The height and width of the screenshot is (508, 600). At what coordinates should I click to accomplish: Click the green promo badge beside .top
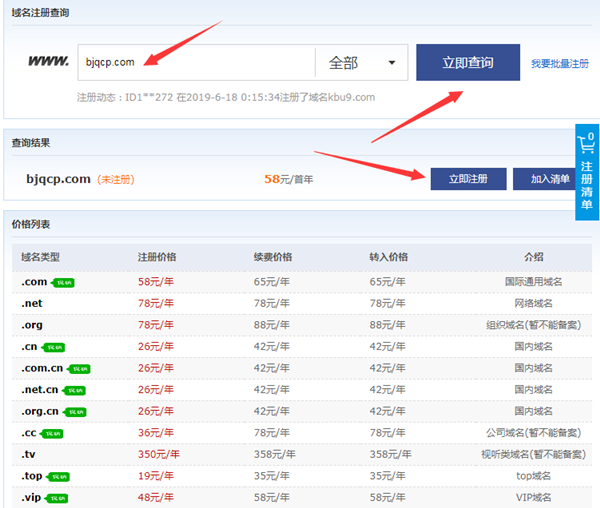coord(60,477)
